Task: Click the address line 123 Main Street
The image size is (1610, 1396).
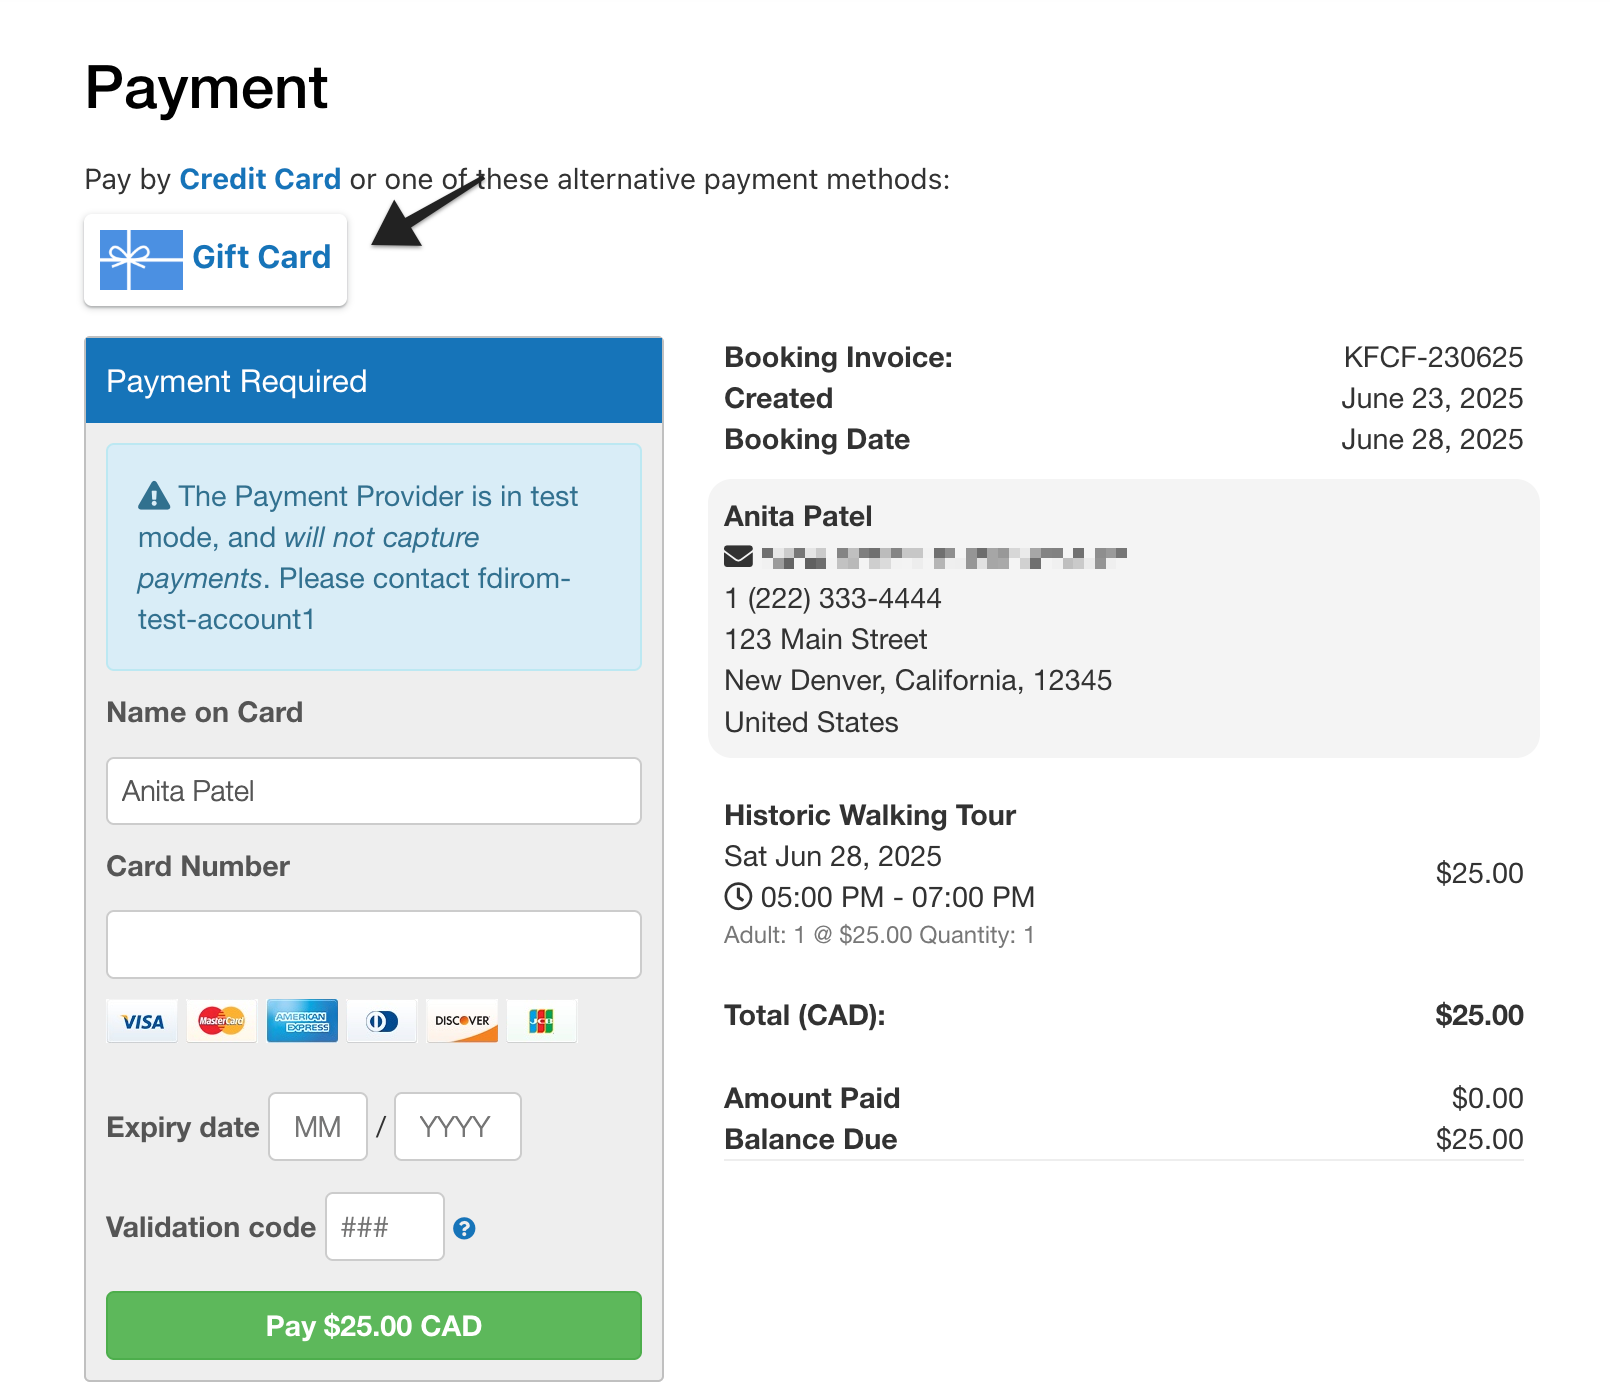Action: 826,639
